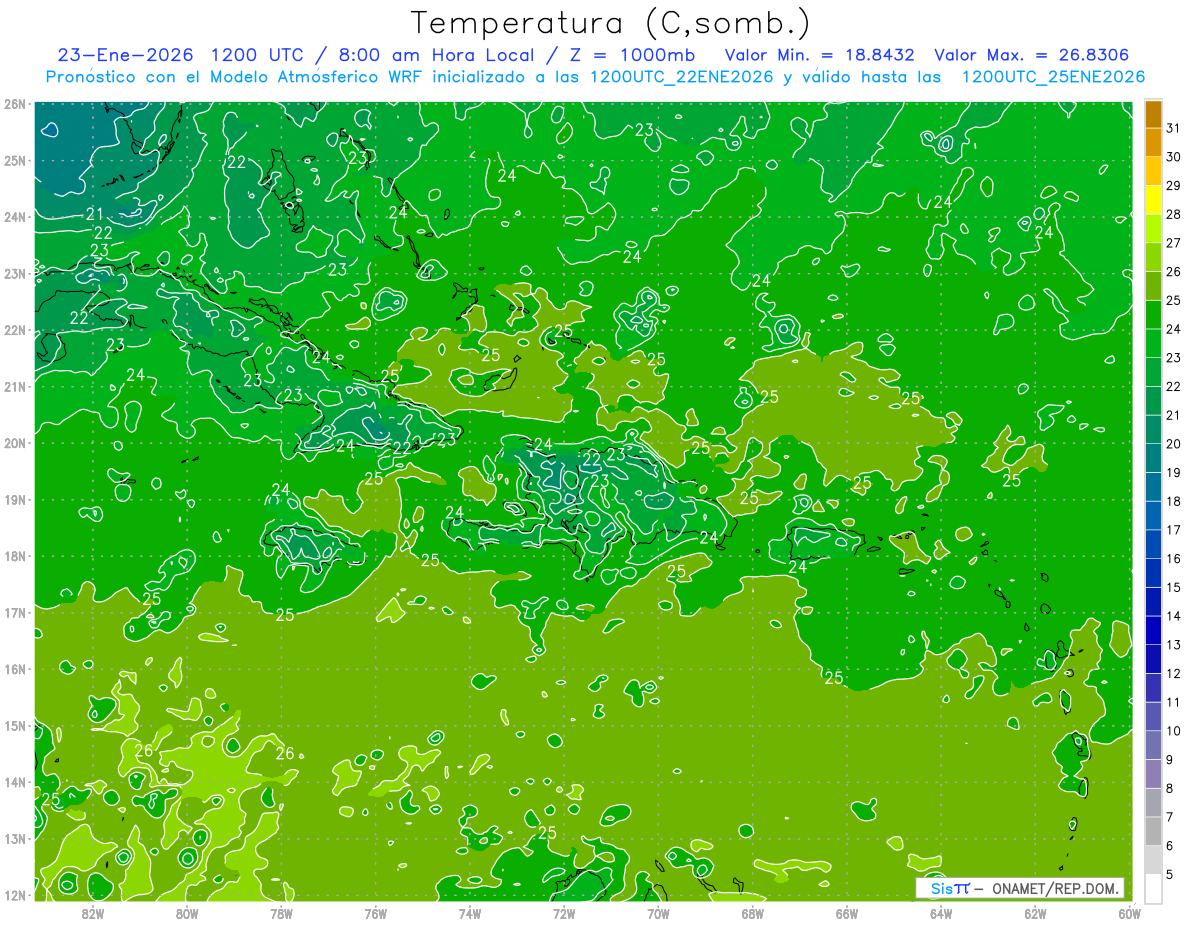The height and width of the screenshot is (927, 1200).
Task: Click the "25N" latitude axis label
Action: pyautogui.click(x=14, y=161)
